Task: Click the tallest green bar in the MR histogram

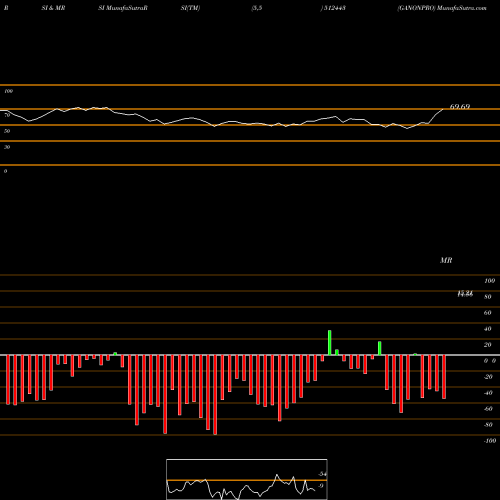Action: pos(330,343)
